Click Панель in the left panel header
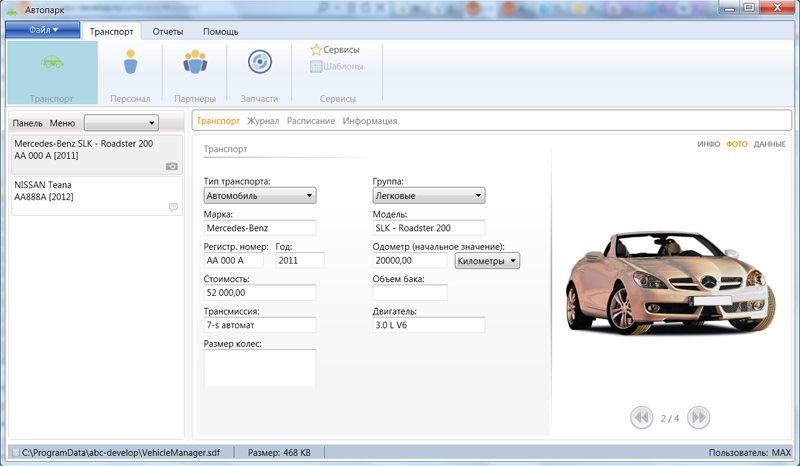The width and height of the screenshot is (800, 466). pyautogui.click(x=28, y=123)
